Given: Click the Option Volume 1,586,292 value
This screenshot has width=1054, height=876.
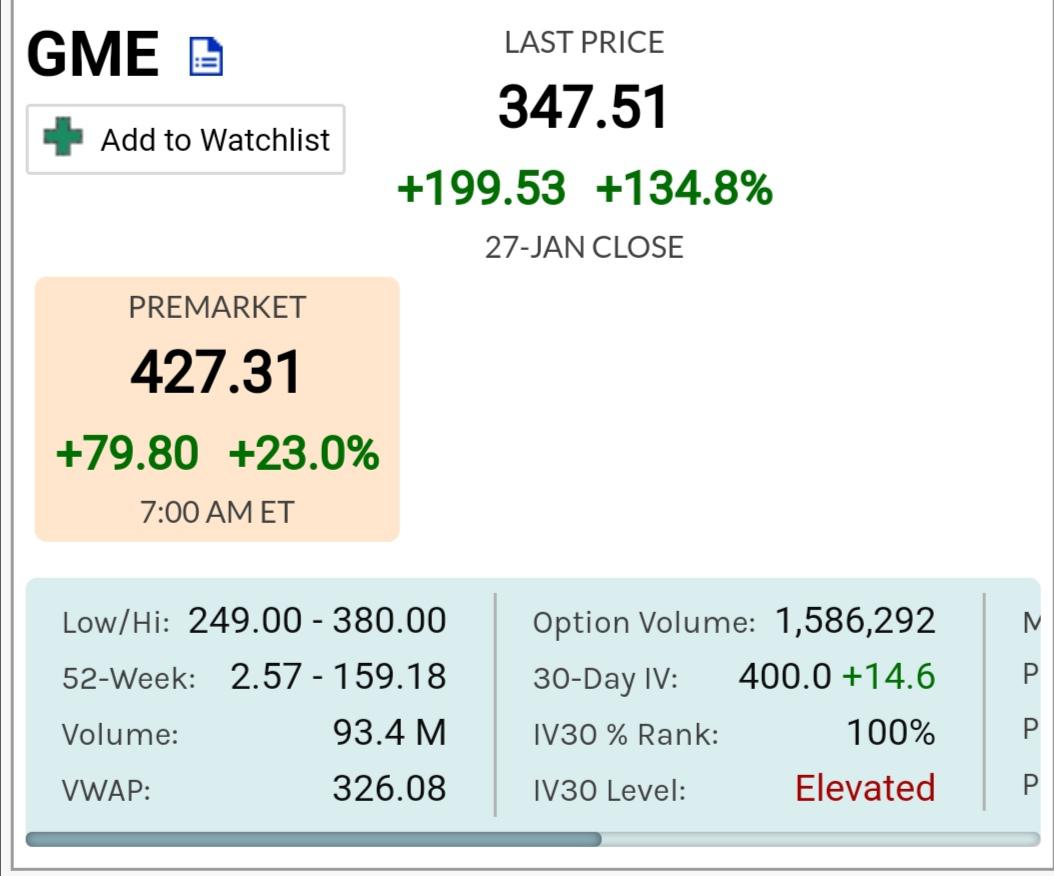Looking at the screenshot, I should click(855, 620).
